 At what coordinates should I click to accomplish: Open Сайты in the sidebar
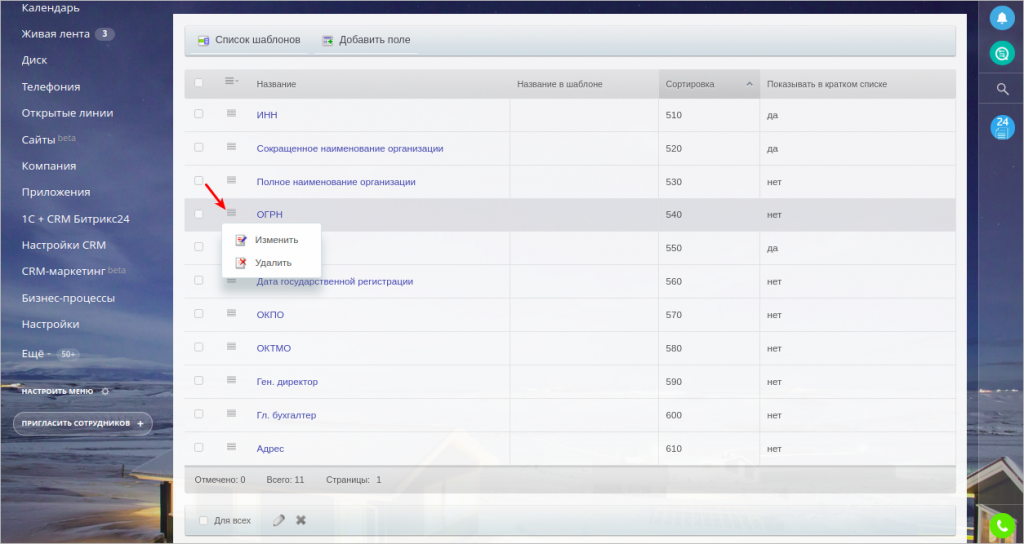(39, 140)
